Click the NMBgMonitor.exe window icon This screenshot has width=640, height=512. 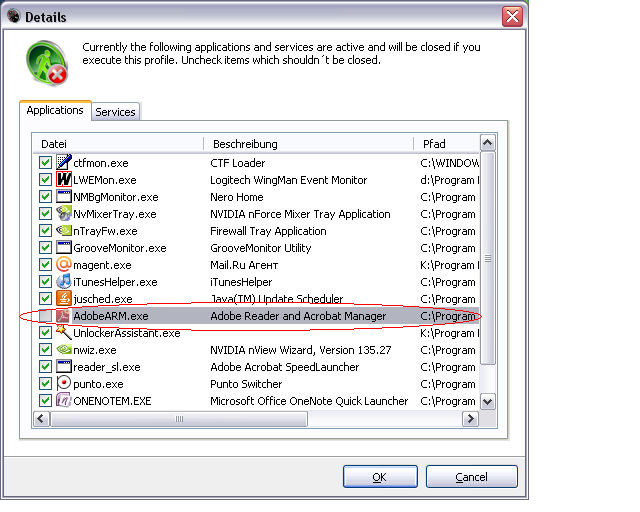coord(64,197)
